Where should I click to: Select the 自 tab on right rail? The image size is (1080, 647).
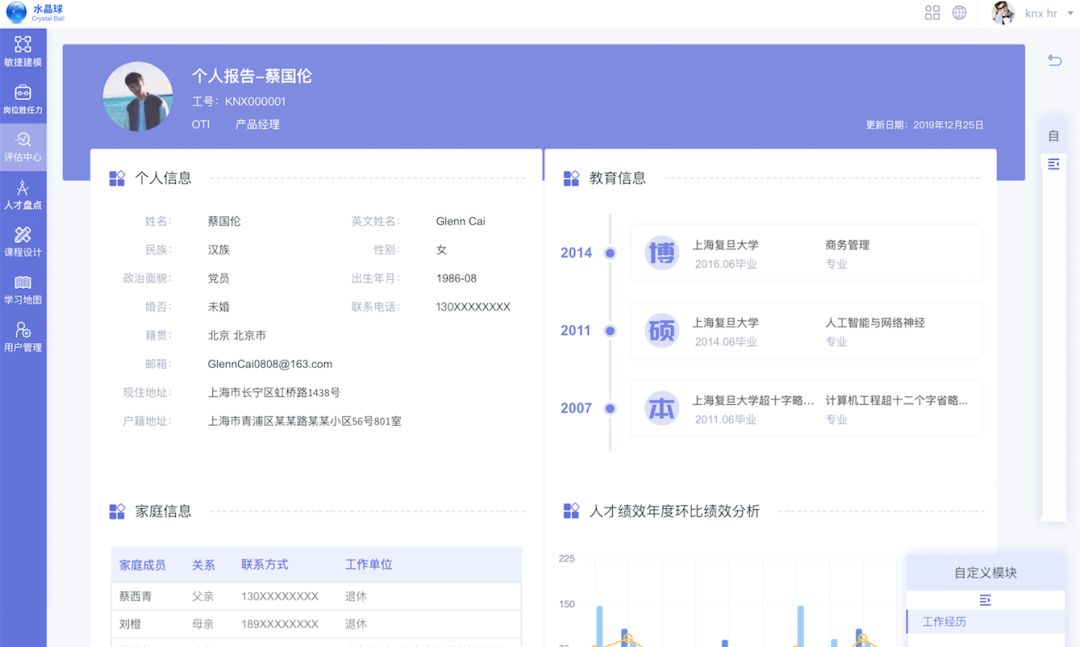click(1053, 136)
